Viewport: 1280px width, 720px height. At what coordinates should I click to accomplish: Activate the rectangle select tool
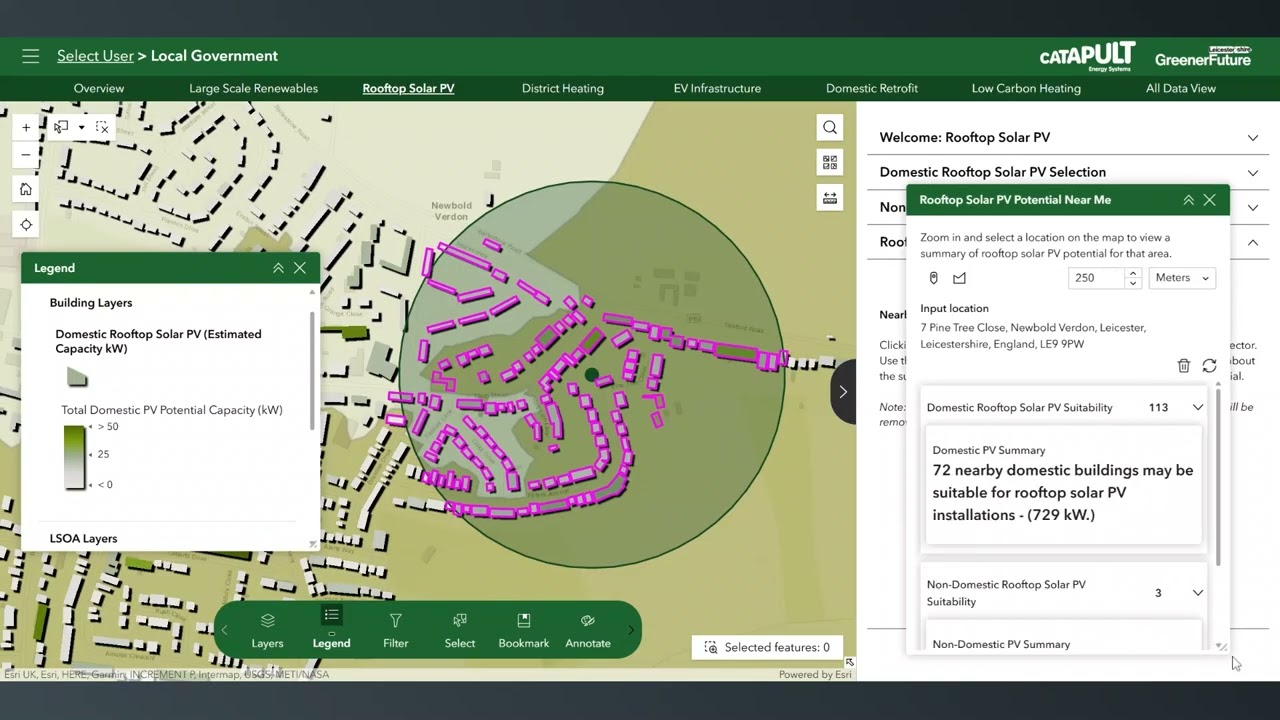tap(61, 127)
